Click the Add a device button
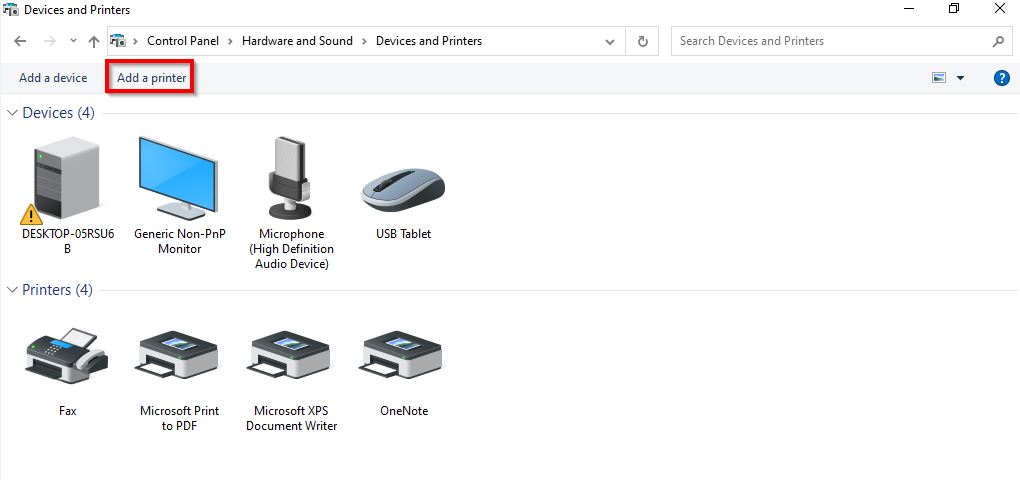This screenshot has height=480, width=1020. (x=53, y=78)
